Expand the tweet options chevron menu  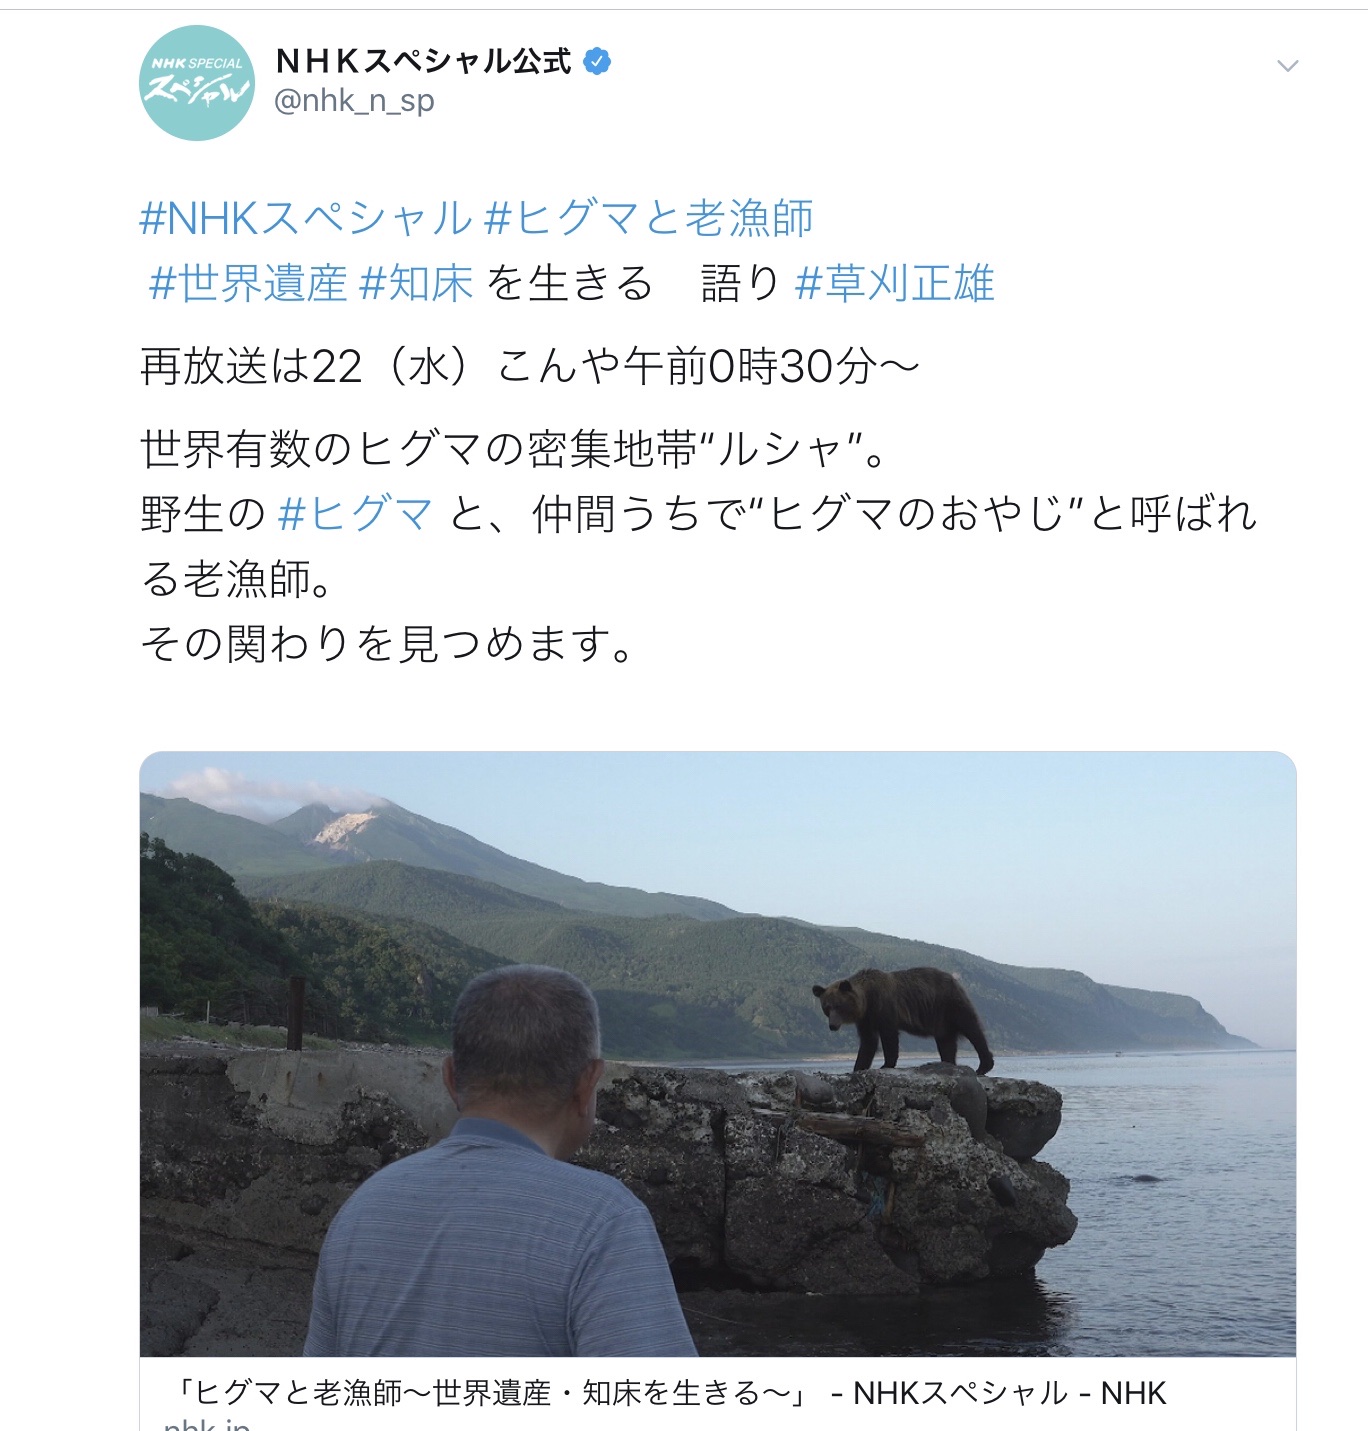pos(1288,66)
